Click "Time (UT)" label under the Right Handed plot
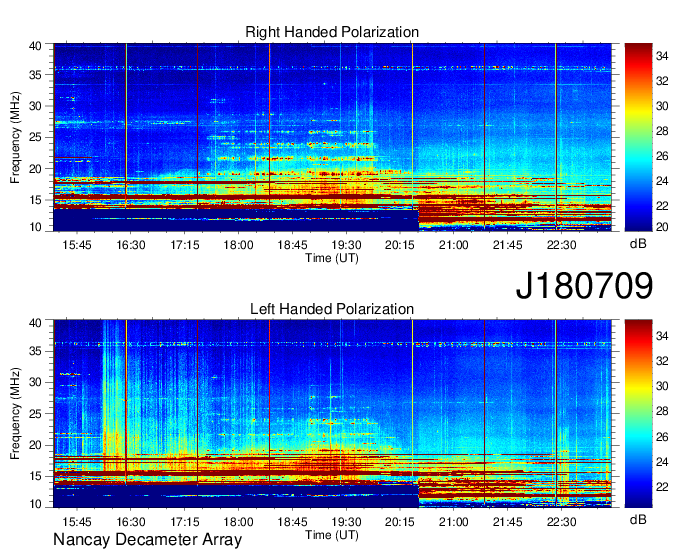Image resolution: width=680 pixels, height=552 pixels. click(x=332, y=258)
